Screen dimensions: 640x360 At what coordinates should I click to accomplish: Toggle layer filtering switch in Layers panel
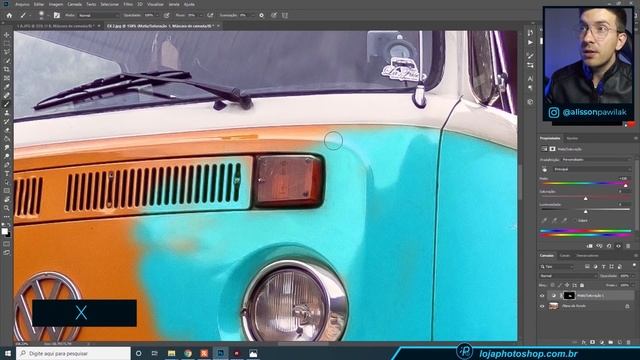(634, 265)
